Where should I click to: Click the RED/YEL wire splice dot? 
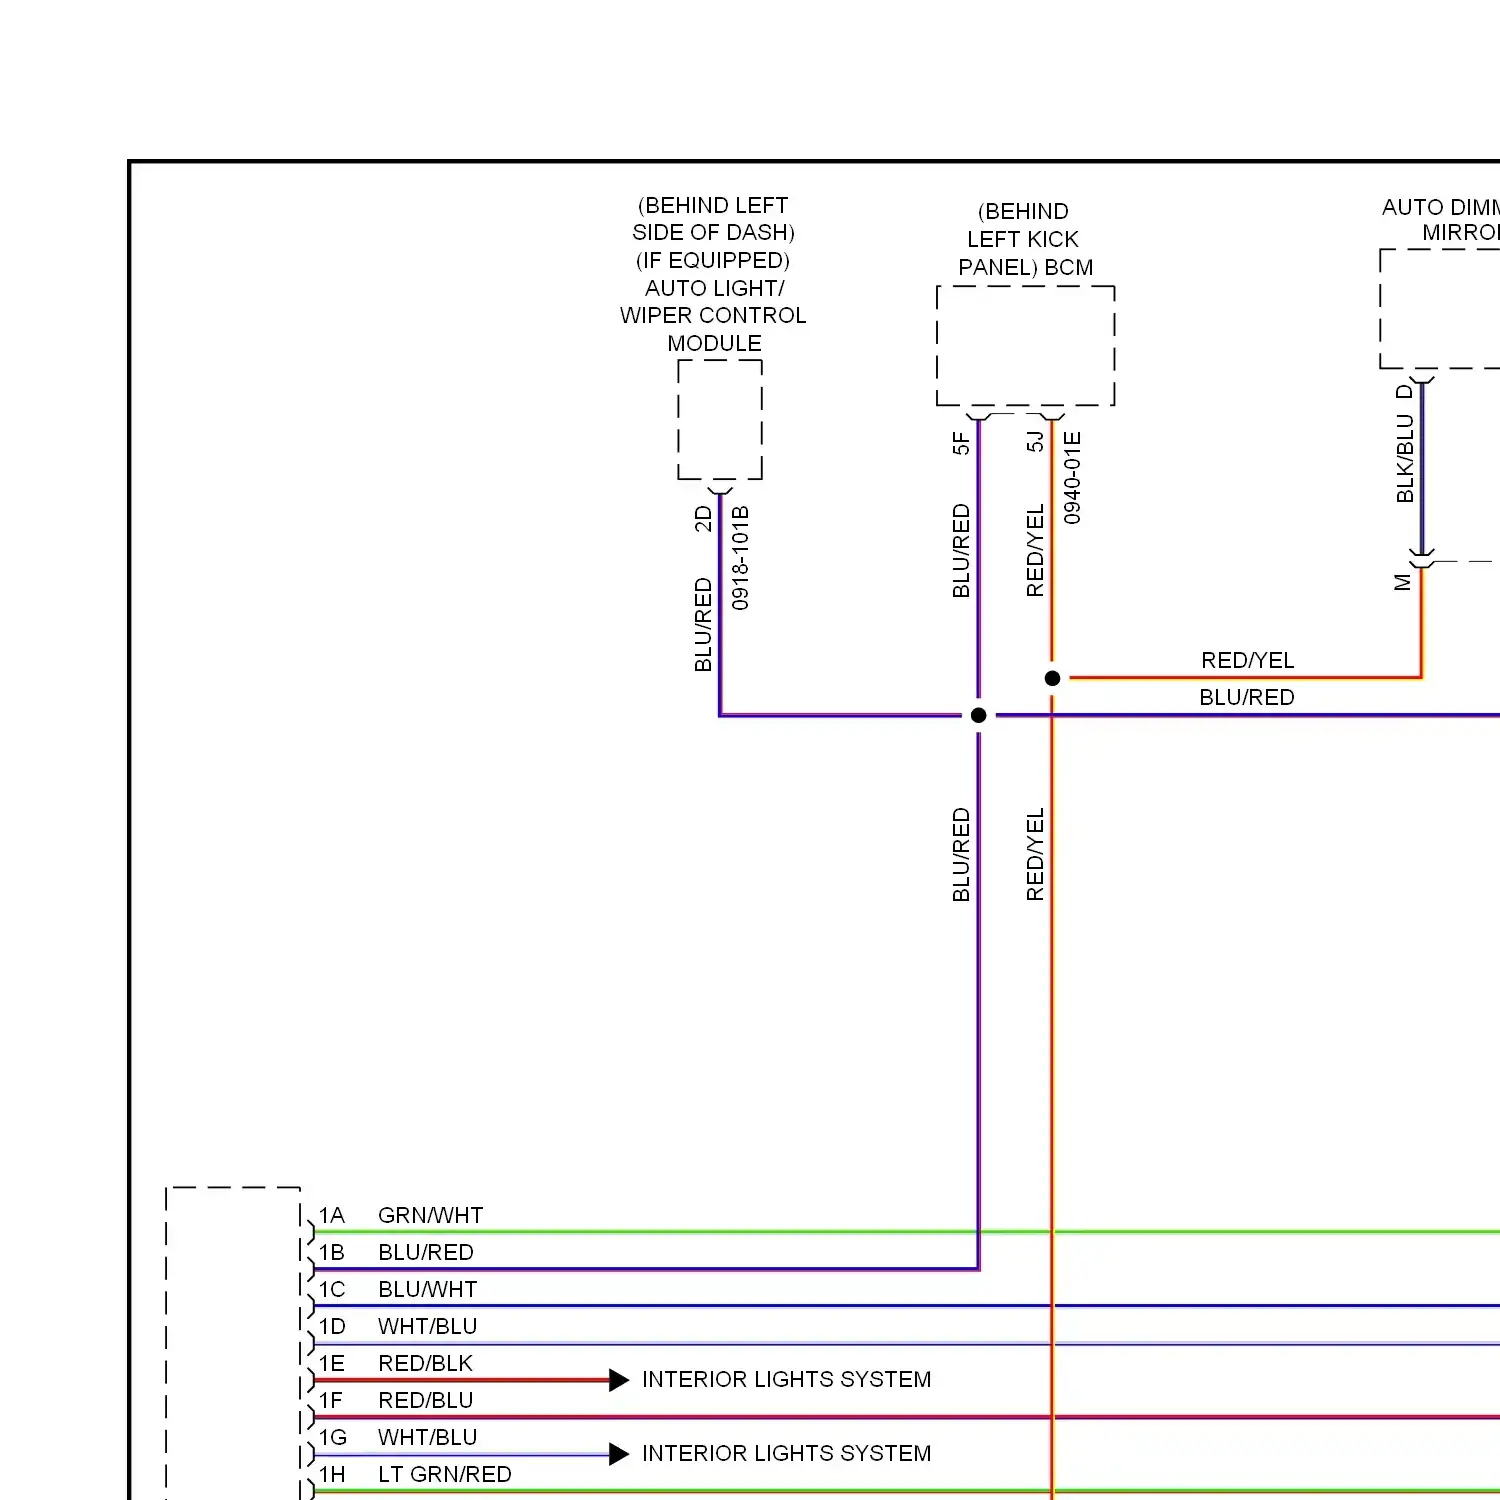coord(1052,678)
